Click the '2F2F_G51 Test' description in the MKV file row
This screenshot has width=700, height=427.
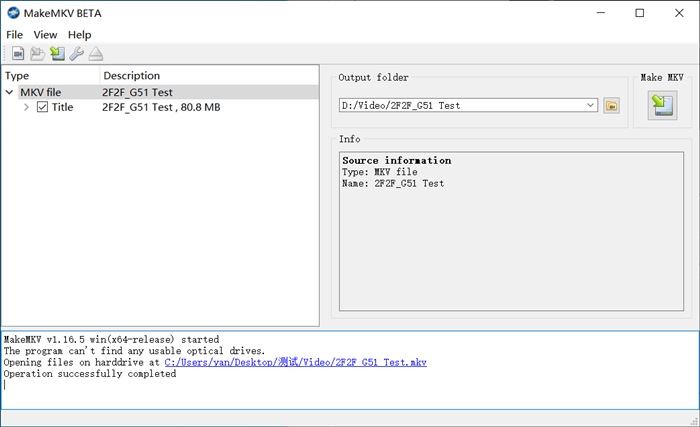coord(137,92)
